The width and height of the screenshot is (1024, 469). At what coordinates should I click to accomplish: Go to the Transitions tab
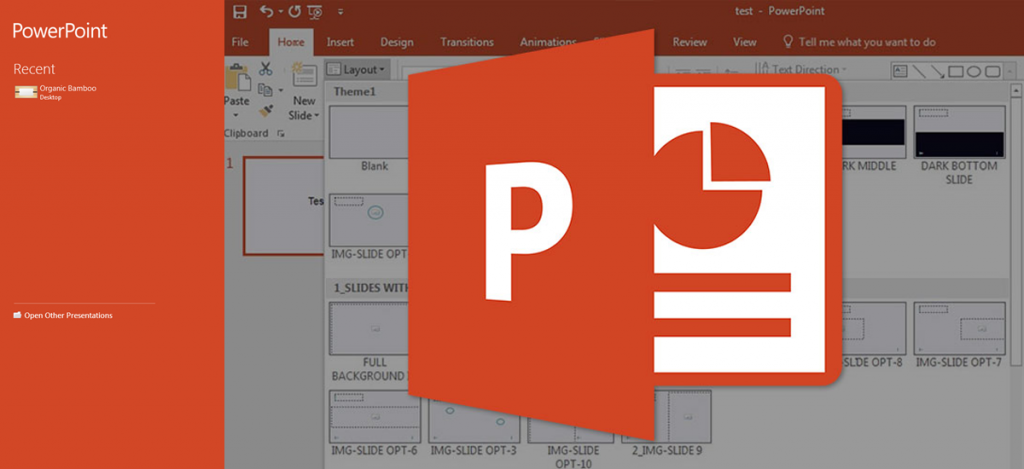pos(466,42)
